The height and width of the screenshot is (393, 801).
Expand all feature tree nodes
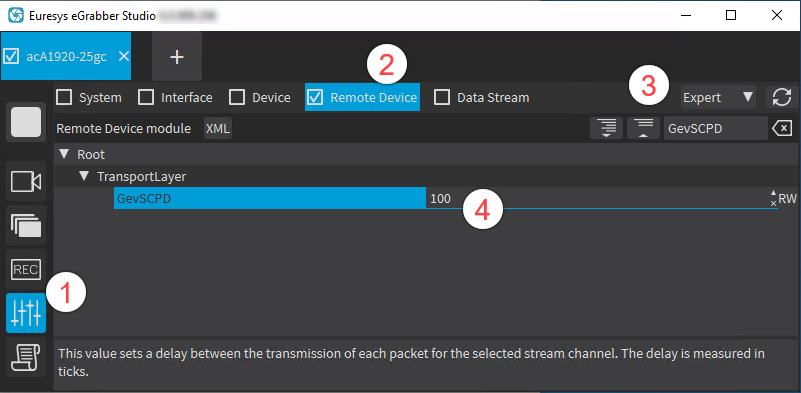[x=606, y=128]
